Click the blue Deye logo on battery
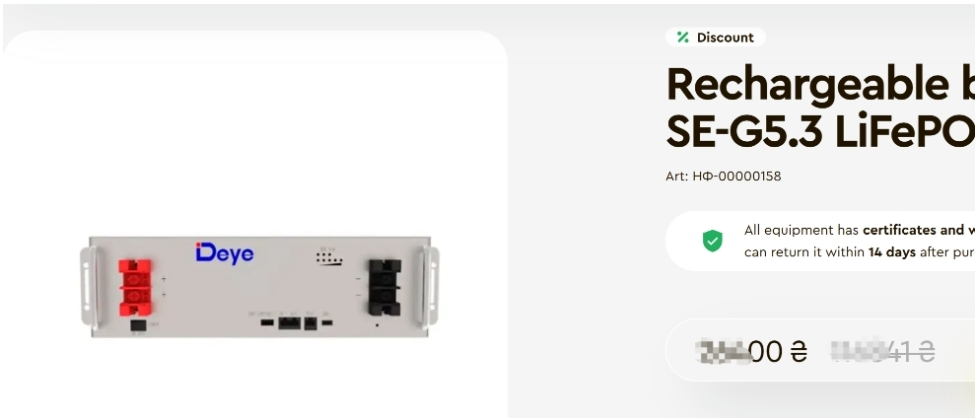The height and width of the screenshot is (418, 979). click(225, 253)
